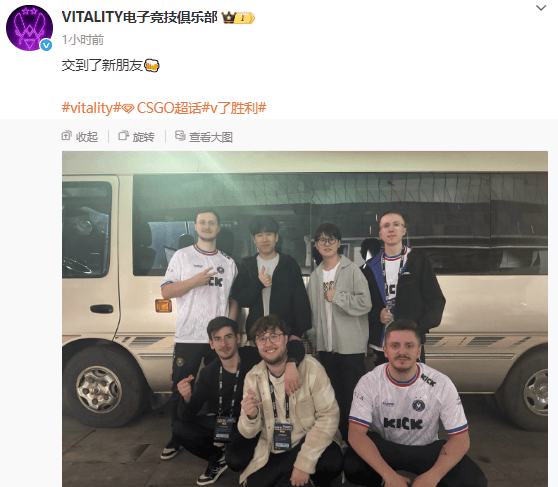Click the collapse image icon beside 收起
Viewport: 558px width, 487px height.
pyautogui.click(x=67, y=136)
